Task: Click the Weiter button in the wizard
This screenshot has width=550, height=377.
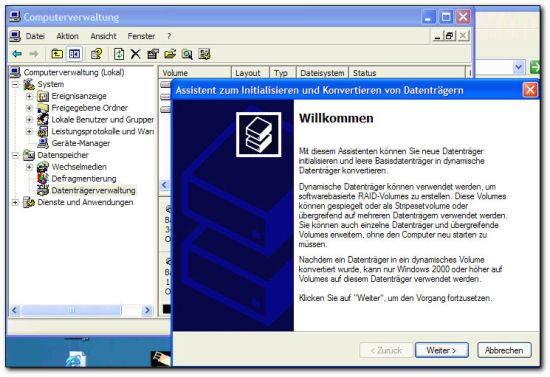Action: [x=442, y=350]
